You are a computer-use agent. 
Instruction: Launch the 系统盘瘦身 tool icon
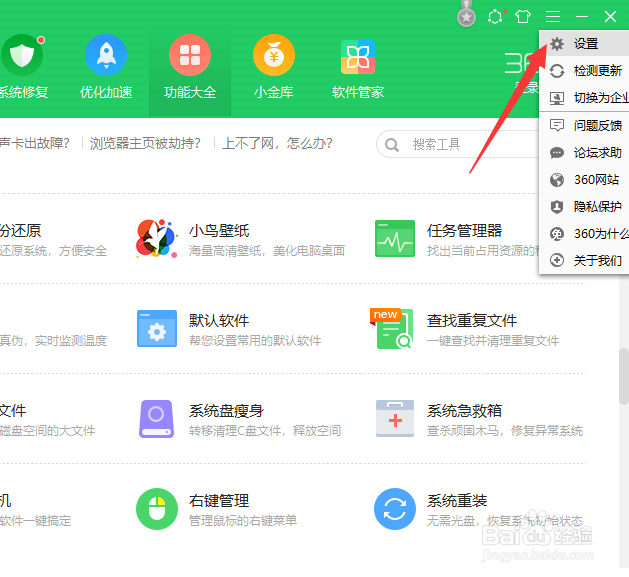156,419
